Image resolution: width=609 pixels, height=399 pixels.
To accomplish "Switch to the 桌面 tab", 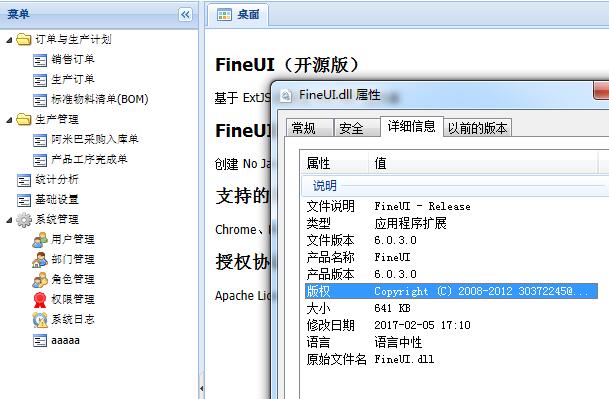I will coord(238,15).
